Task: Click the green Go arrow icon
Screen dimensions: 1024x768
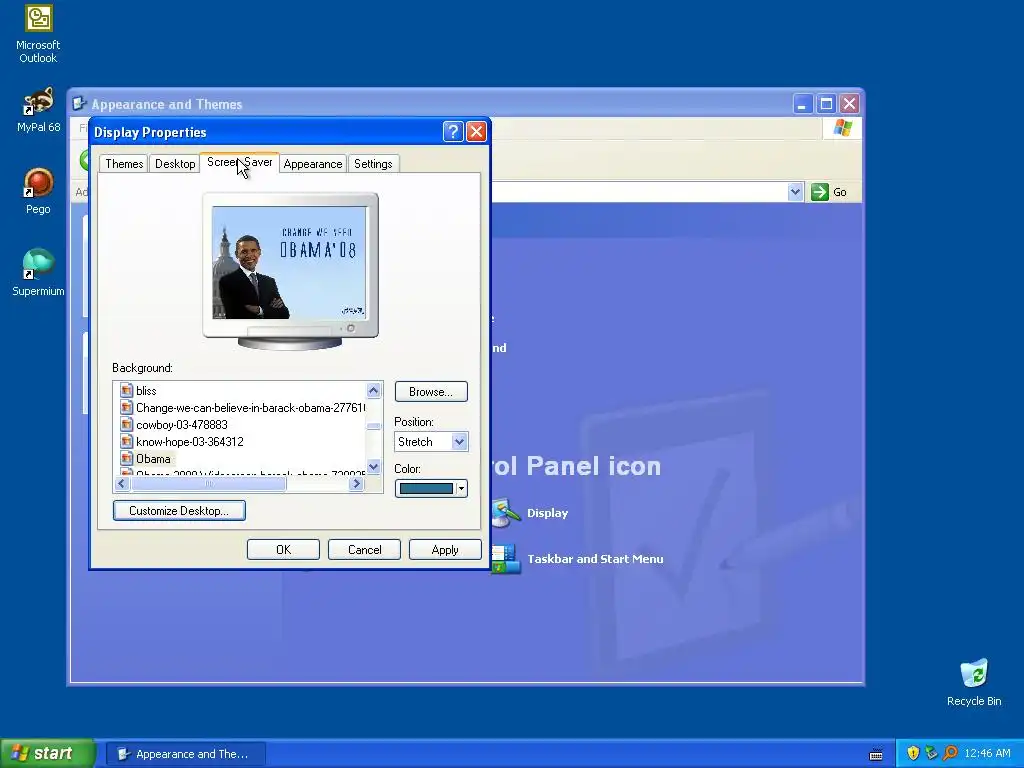Action: (x=819, y=192)
